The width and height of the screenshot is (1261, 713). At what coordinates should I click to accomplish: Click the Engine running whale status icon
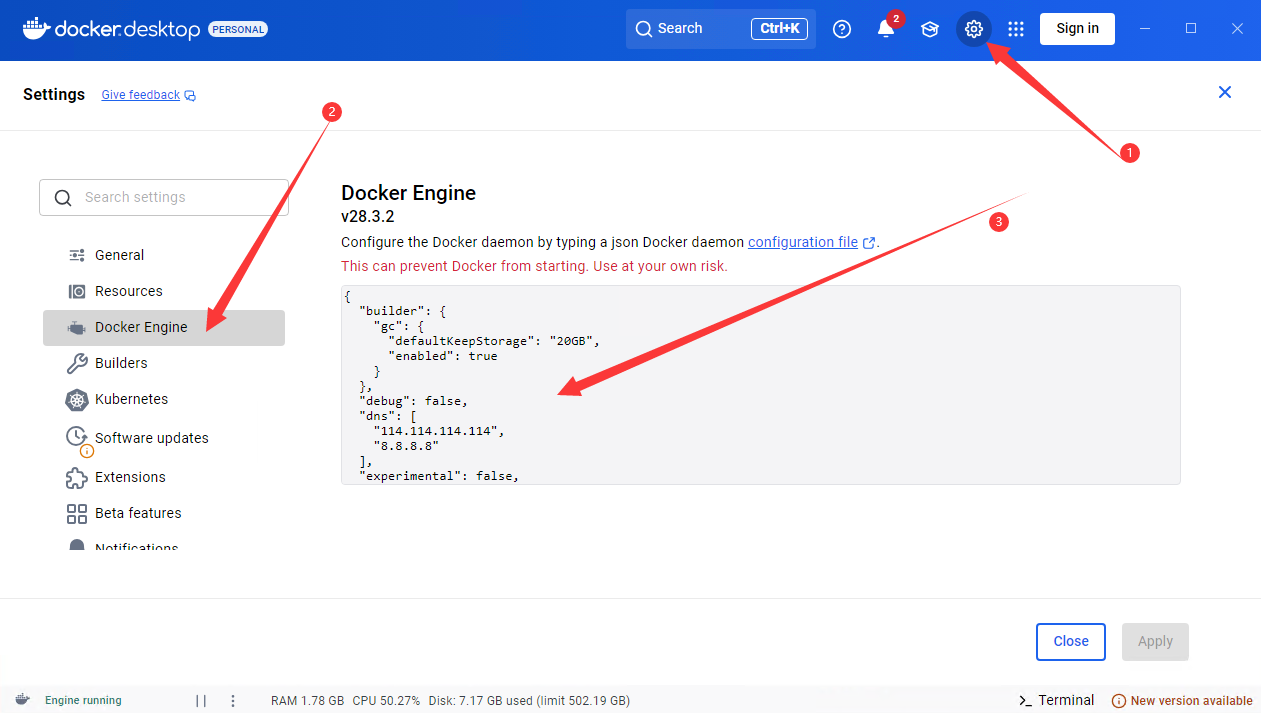click(x=23, y=700)
